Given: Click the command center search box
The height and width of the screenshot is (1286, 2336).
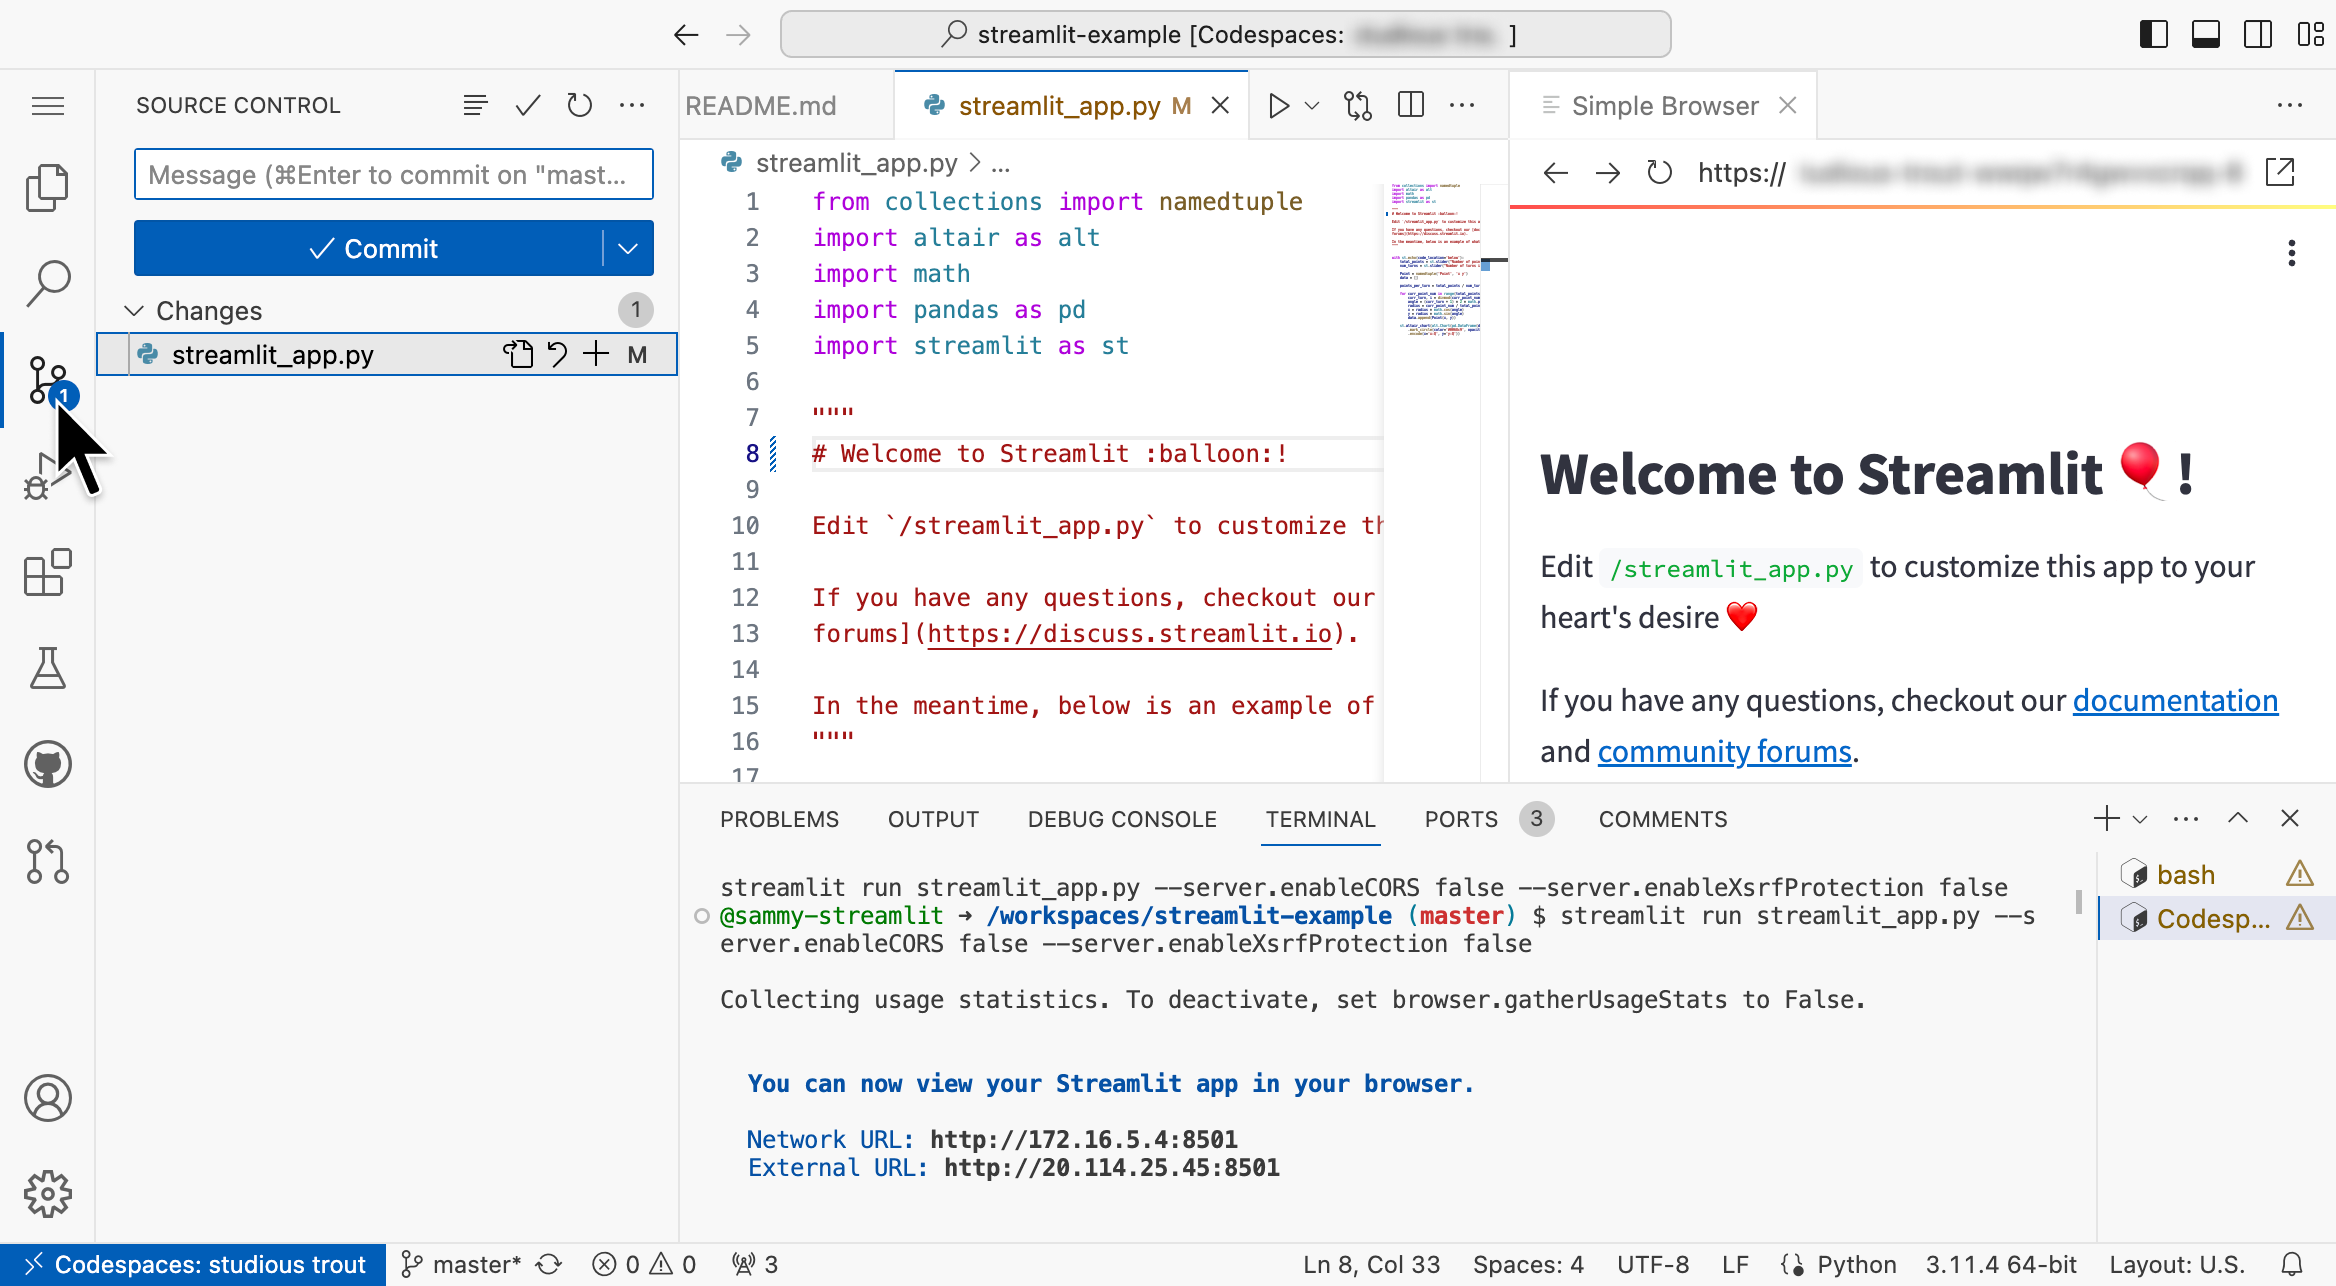Looking at the screenshot, I should coord(1225,35).
